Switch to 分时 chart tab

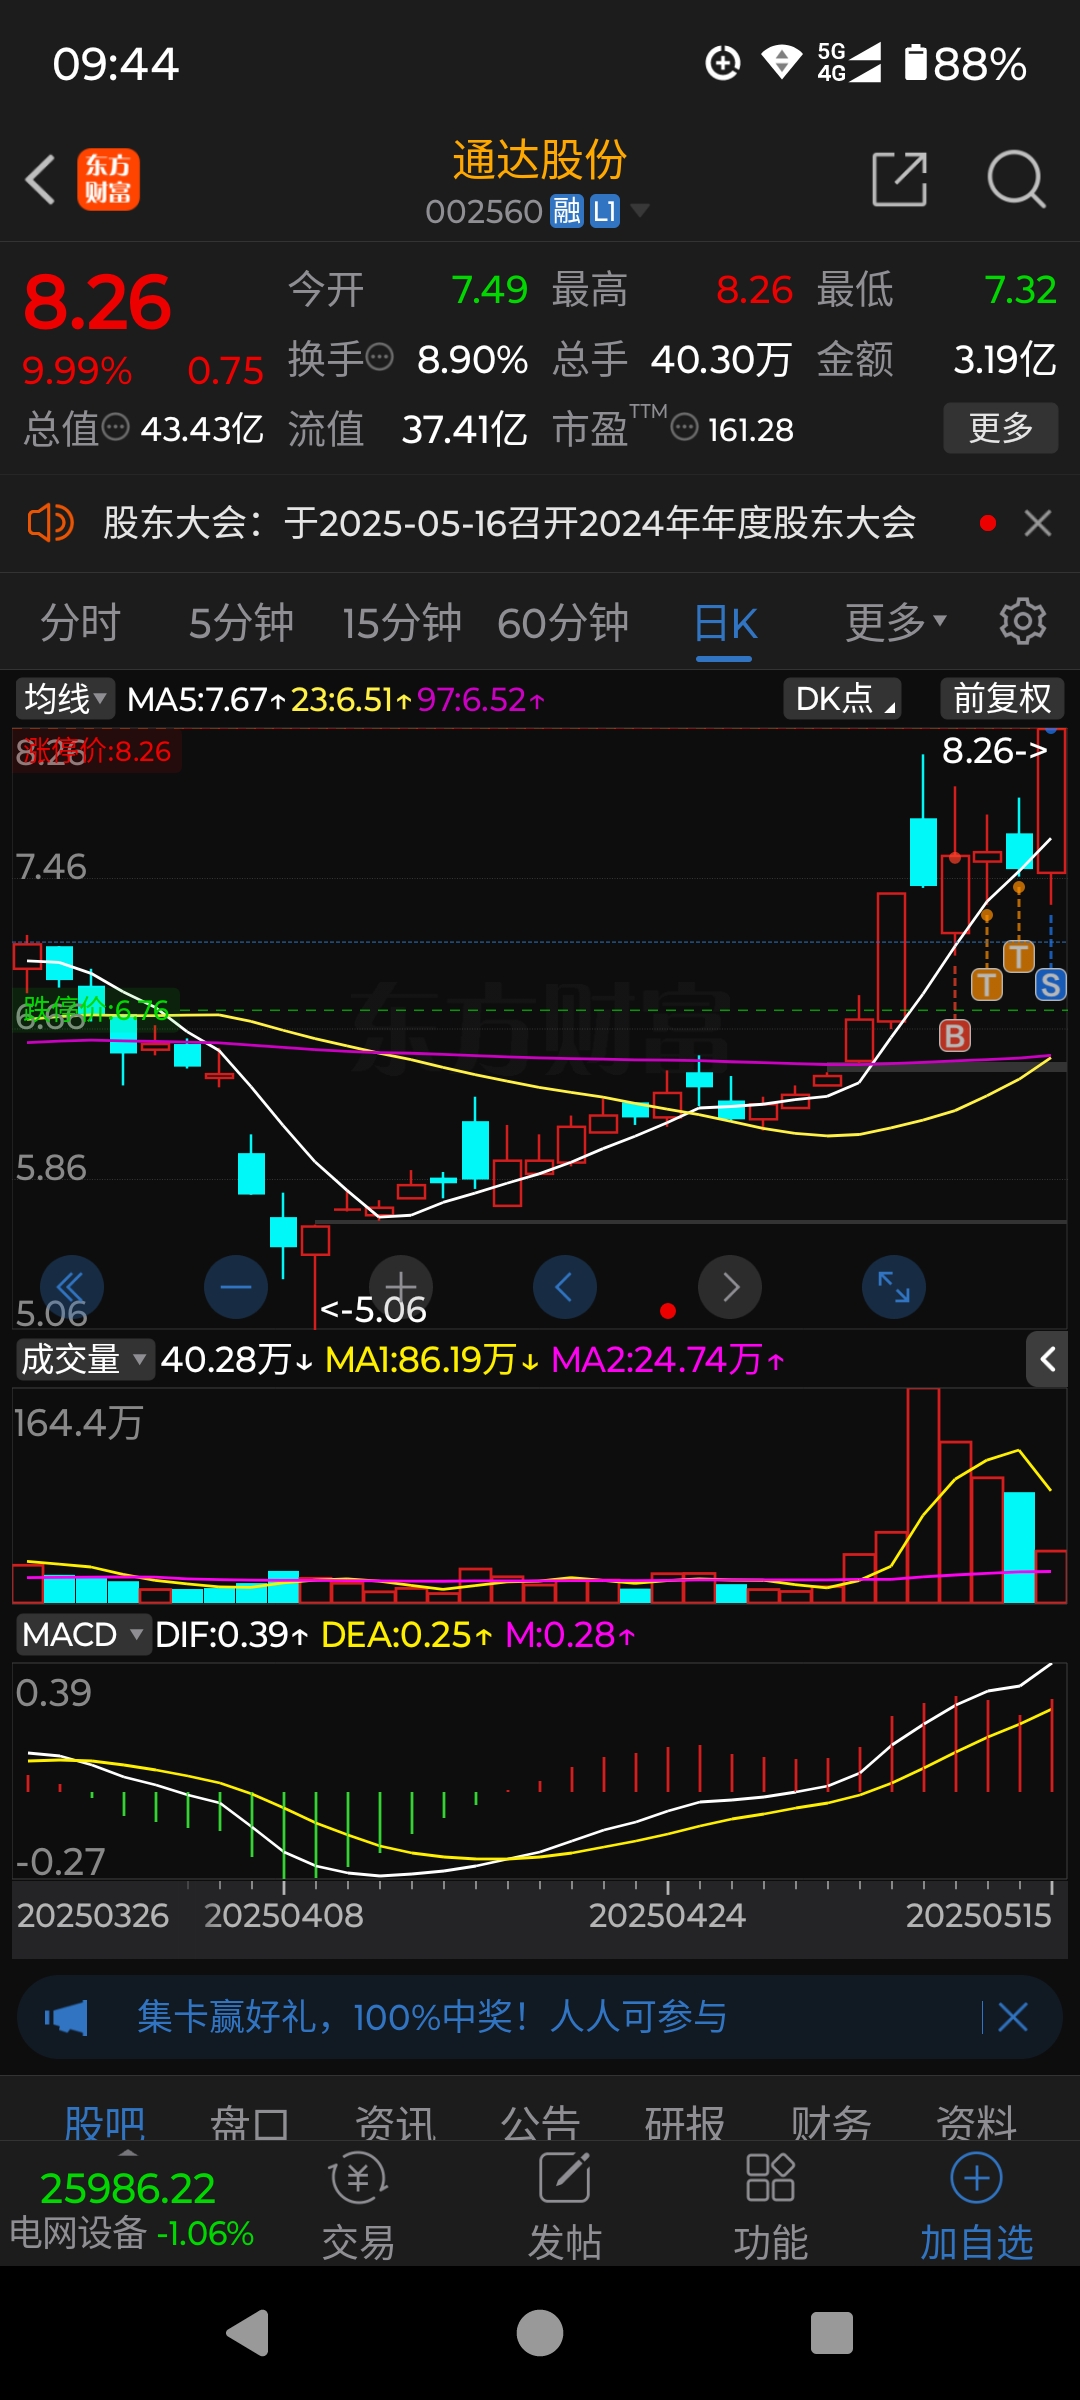[80, 623]
